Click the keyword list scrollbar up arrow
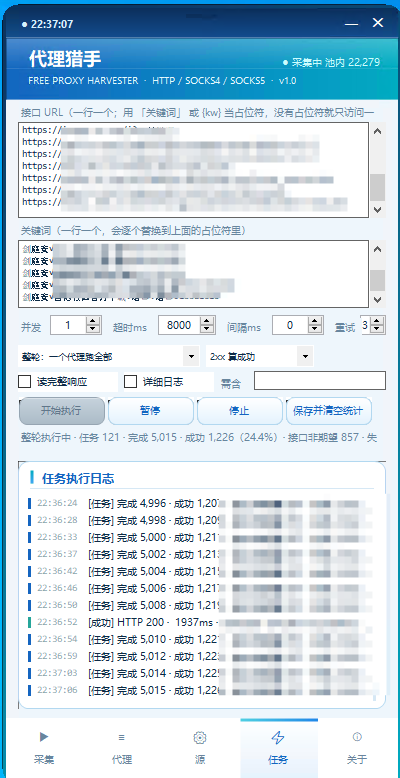This screenshot has height=778, width=400. (378, 249)
